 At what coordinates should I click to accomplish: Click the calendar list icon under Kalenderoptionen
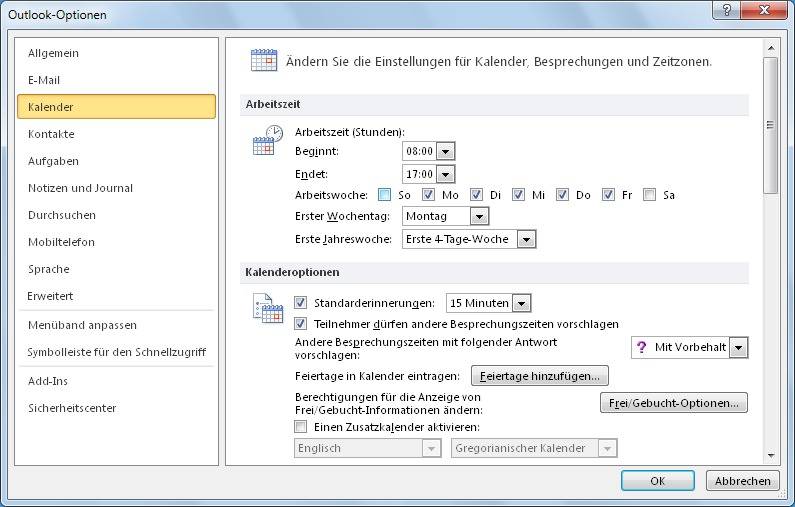tap(268, 308)
